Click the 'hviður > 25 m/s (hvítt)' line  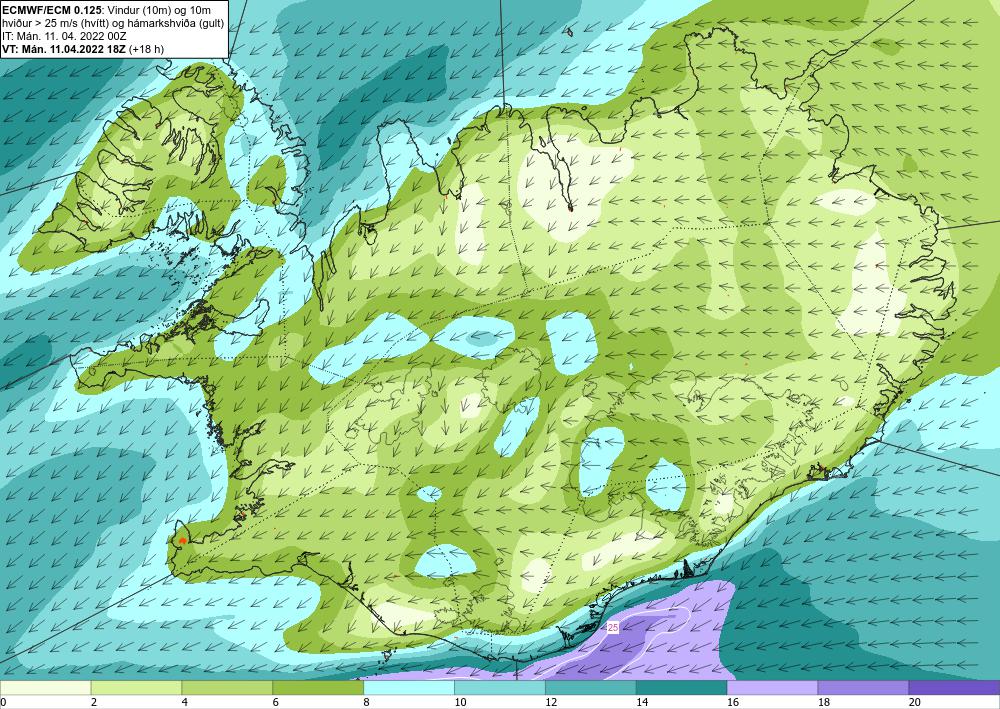[113, 23]
